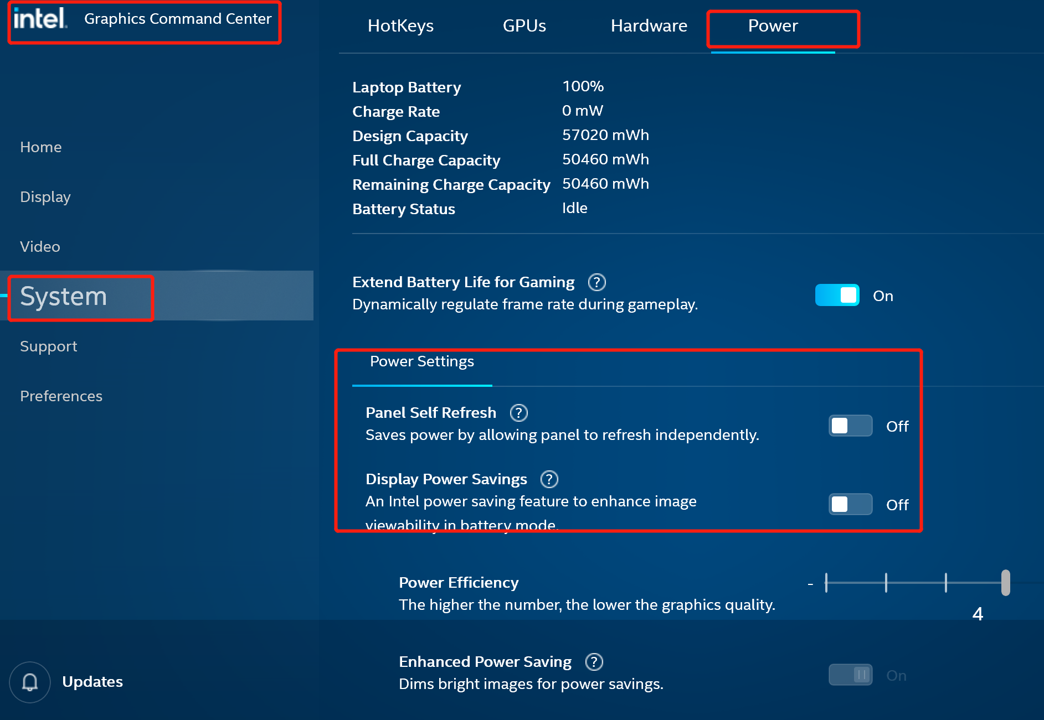Show help for Panel Self Refresh
Image resolution: width=1044 pixels, height=720 pixels.
point(519,413)
